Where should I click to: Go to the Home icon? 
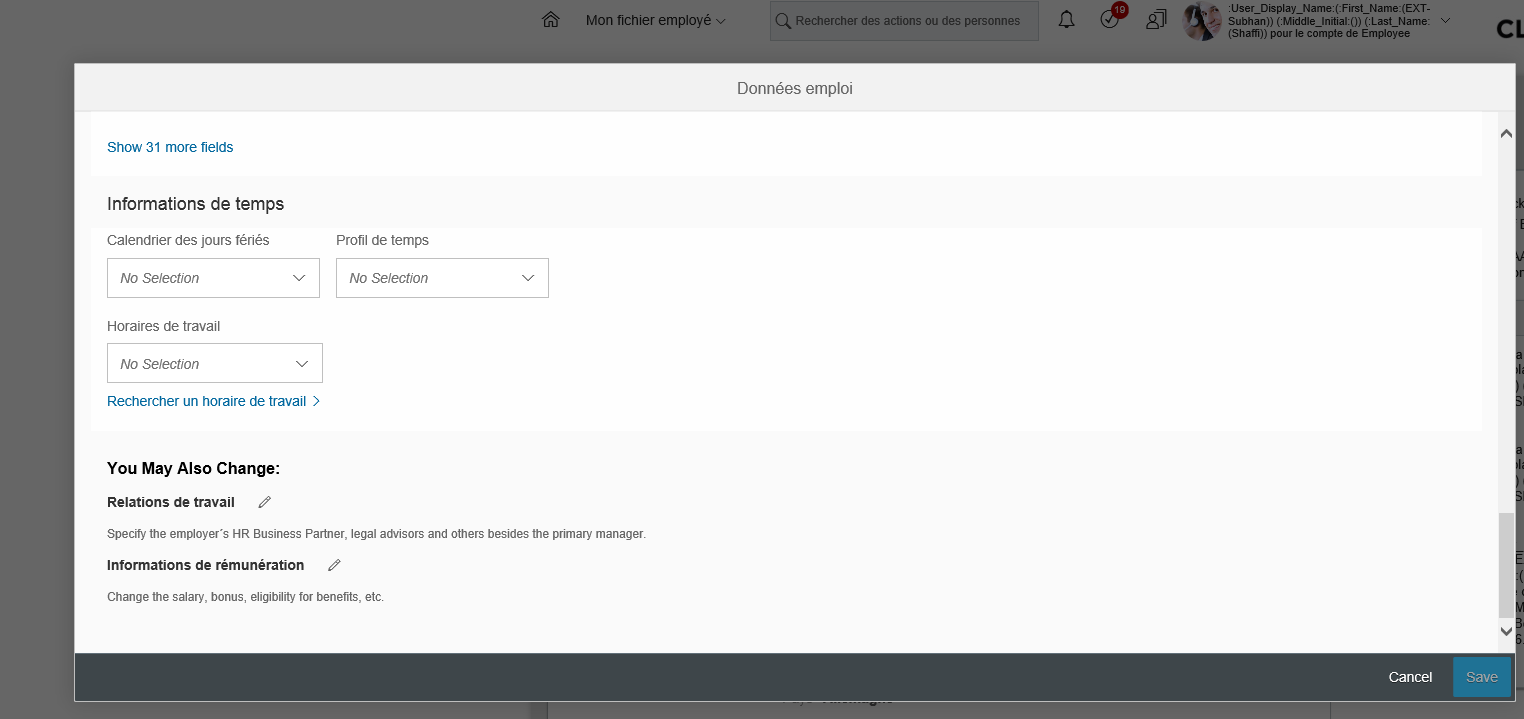point(550,20)
